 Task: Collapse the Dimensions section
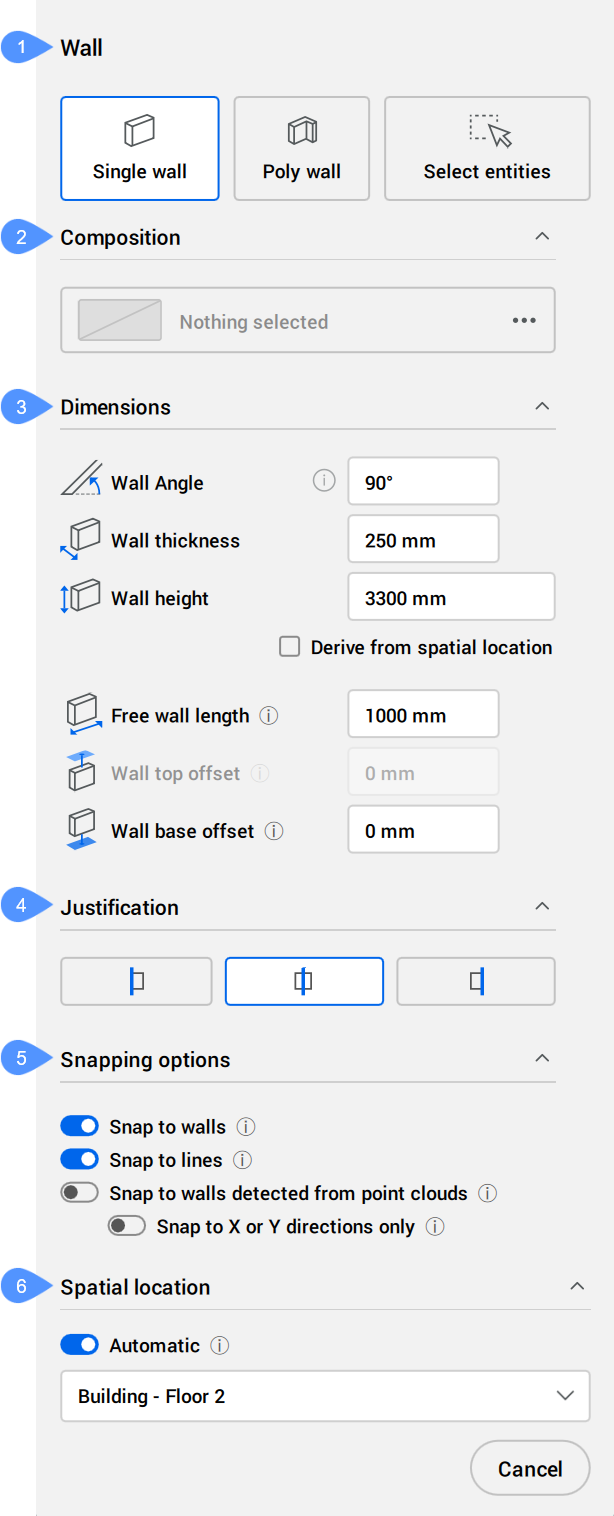pyautogui.click(x=541, y=407)
